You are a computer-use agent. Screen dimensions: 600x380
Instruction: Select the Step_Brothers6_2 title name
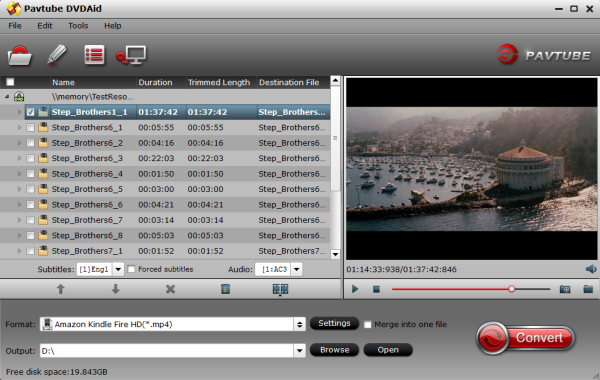[x=87, y=143]
